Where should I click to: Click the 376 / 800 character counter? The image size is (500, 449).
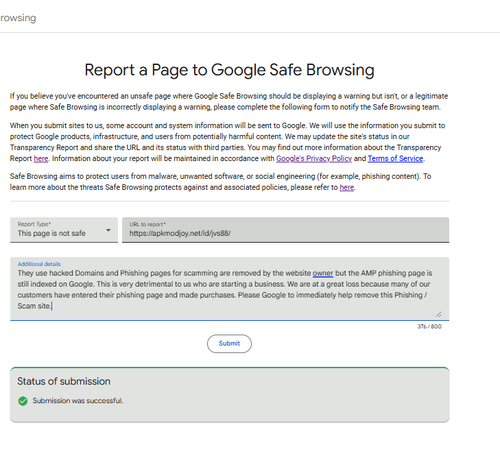[x=429, y=327]
